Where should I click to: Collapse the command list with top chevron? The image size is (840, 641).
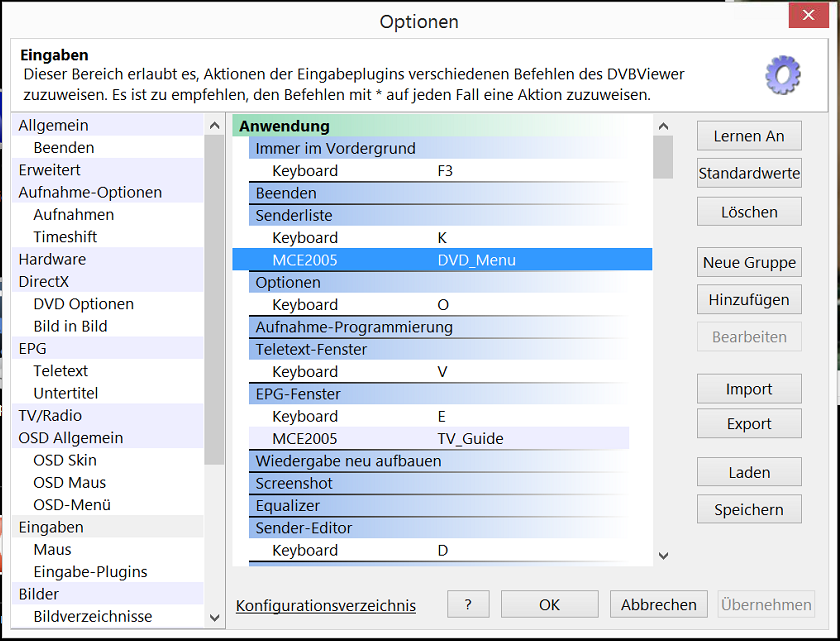click(x=662, y=126)
